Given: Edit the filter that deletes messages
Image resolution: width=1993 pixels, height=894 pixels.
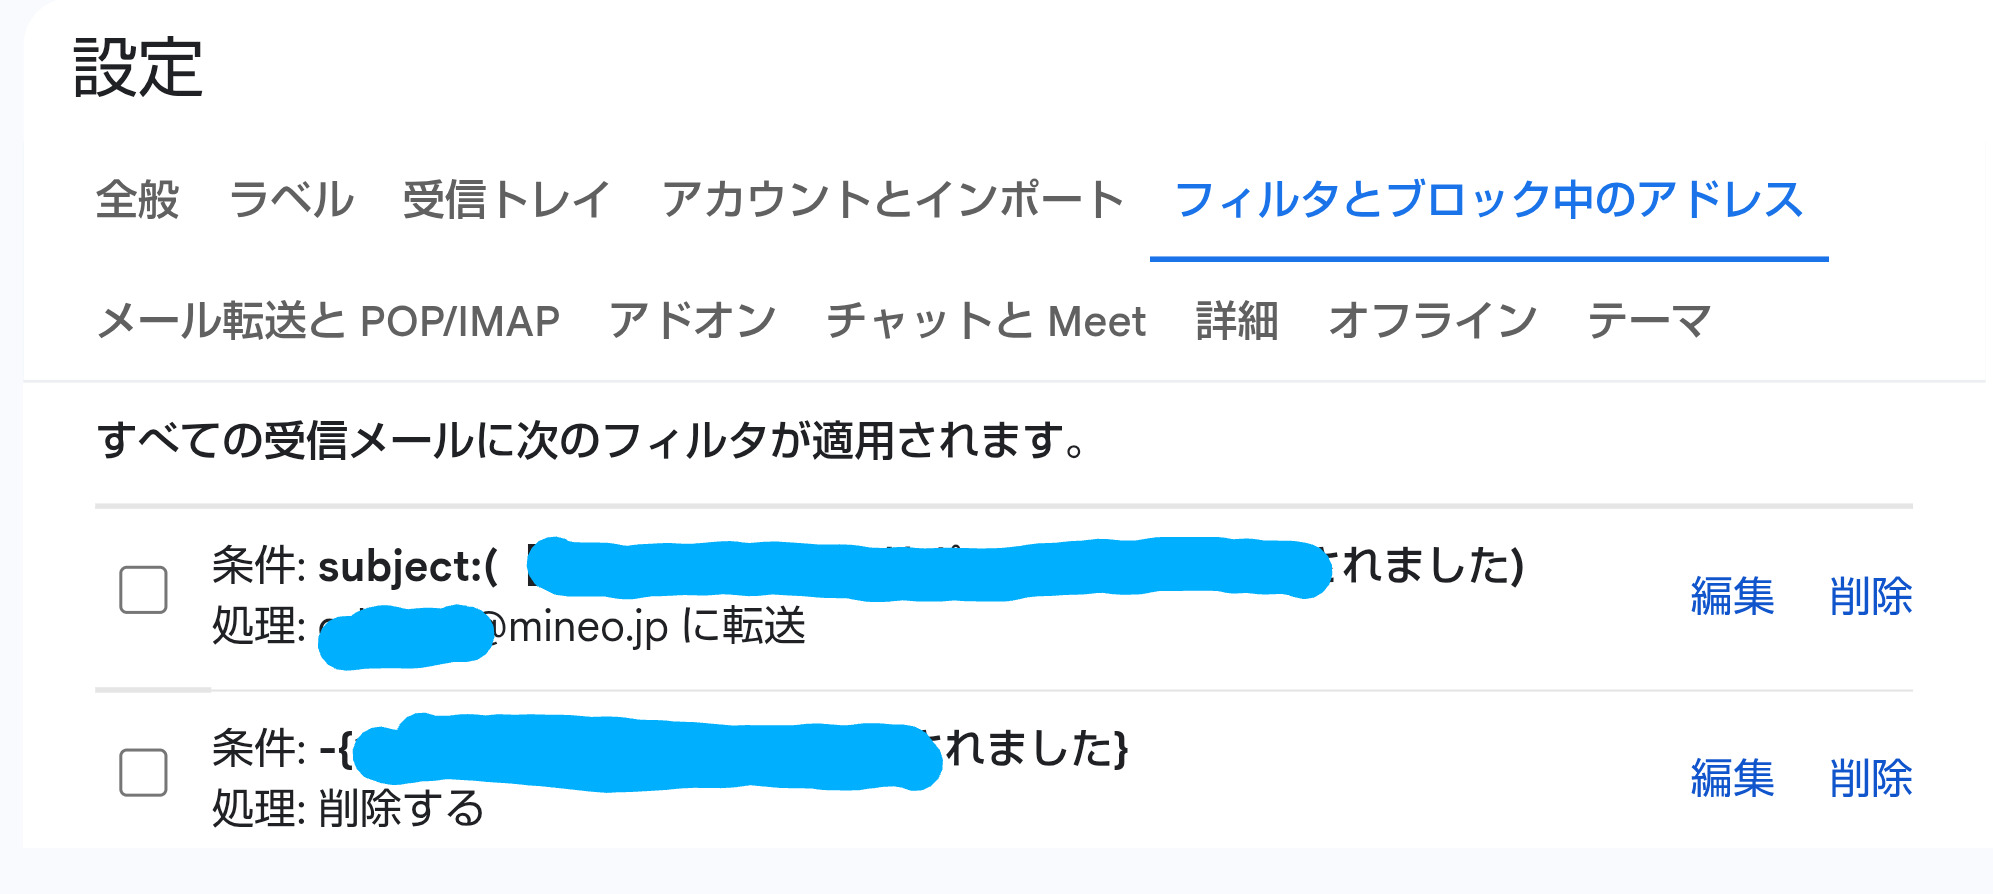Looking at the screenshot, I should click(1732, 779).
